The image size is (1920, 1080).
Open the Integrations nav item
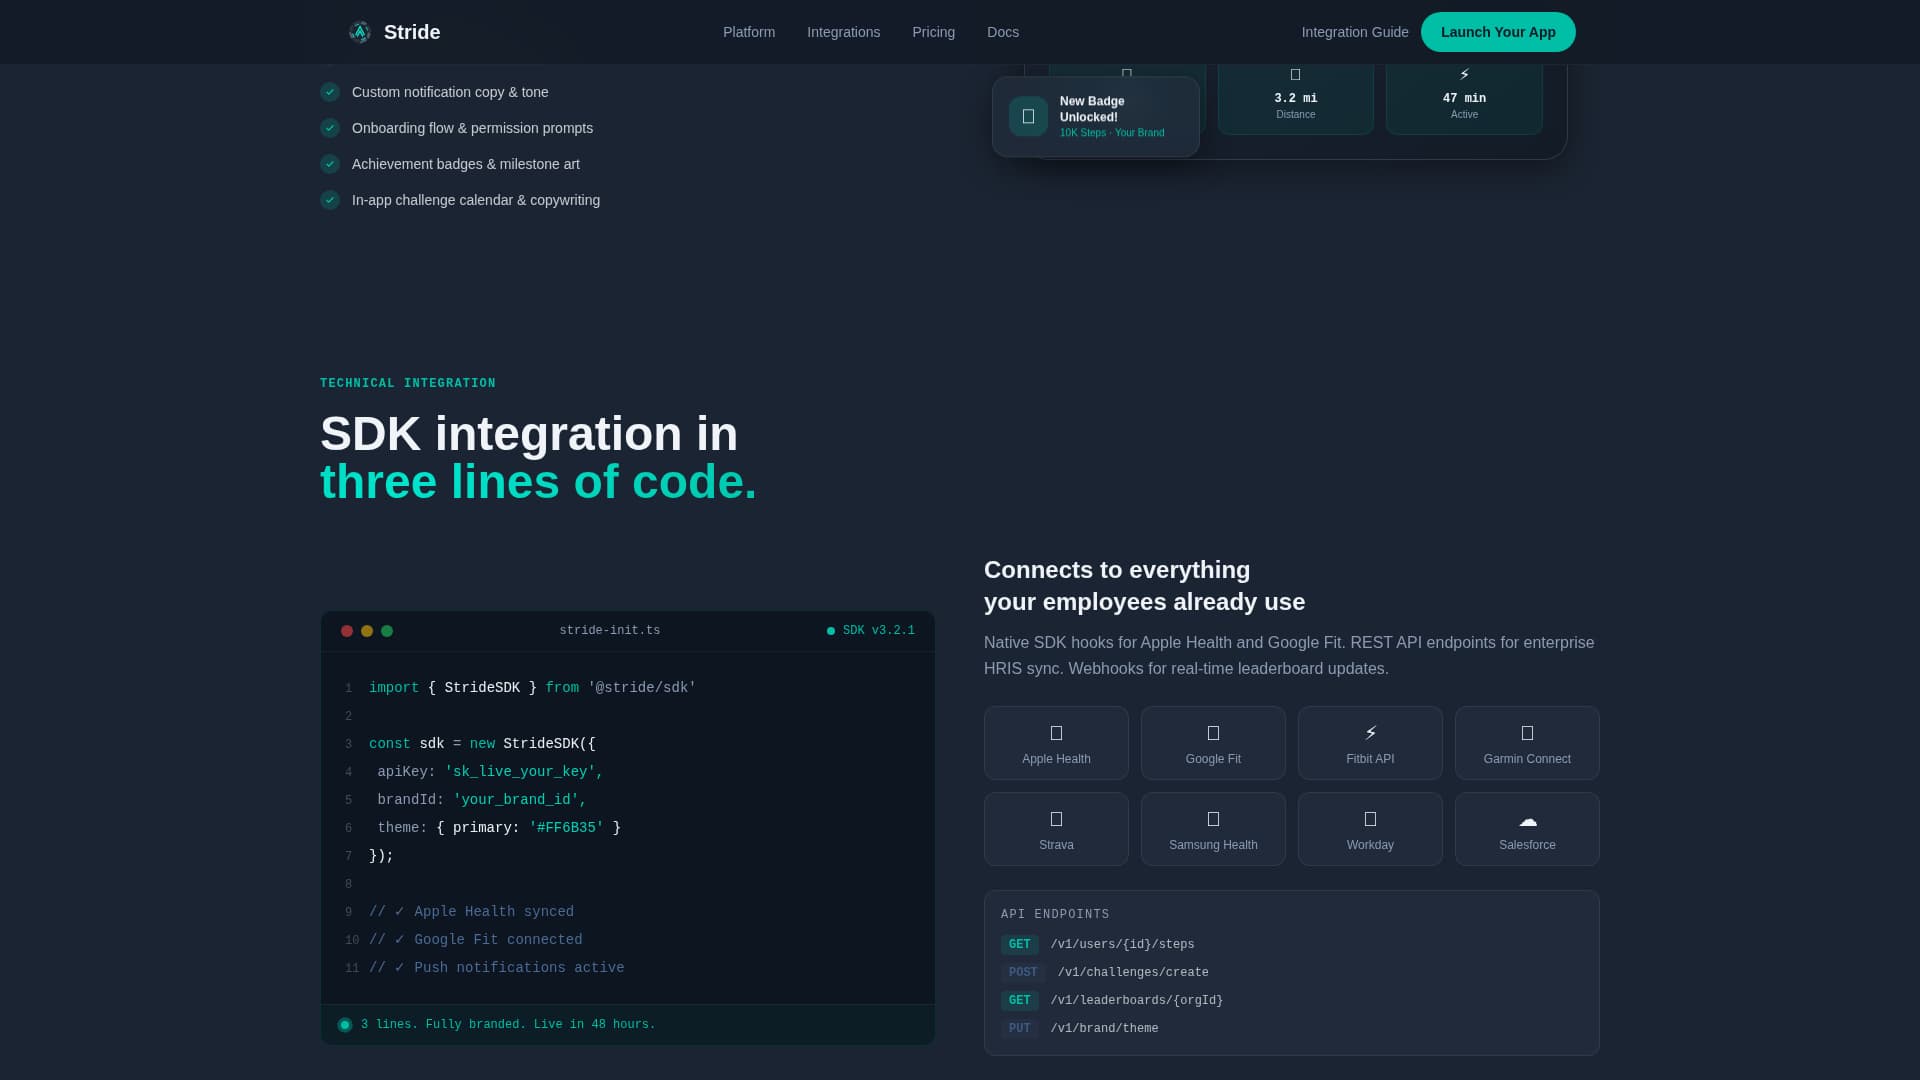pos(843,32)
